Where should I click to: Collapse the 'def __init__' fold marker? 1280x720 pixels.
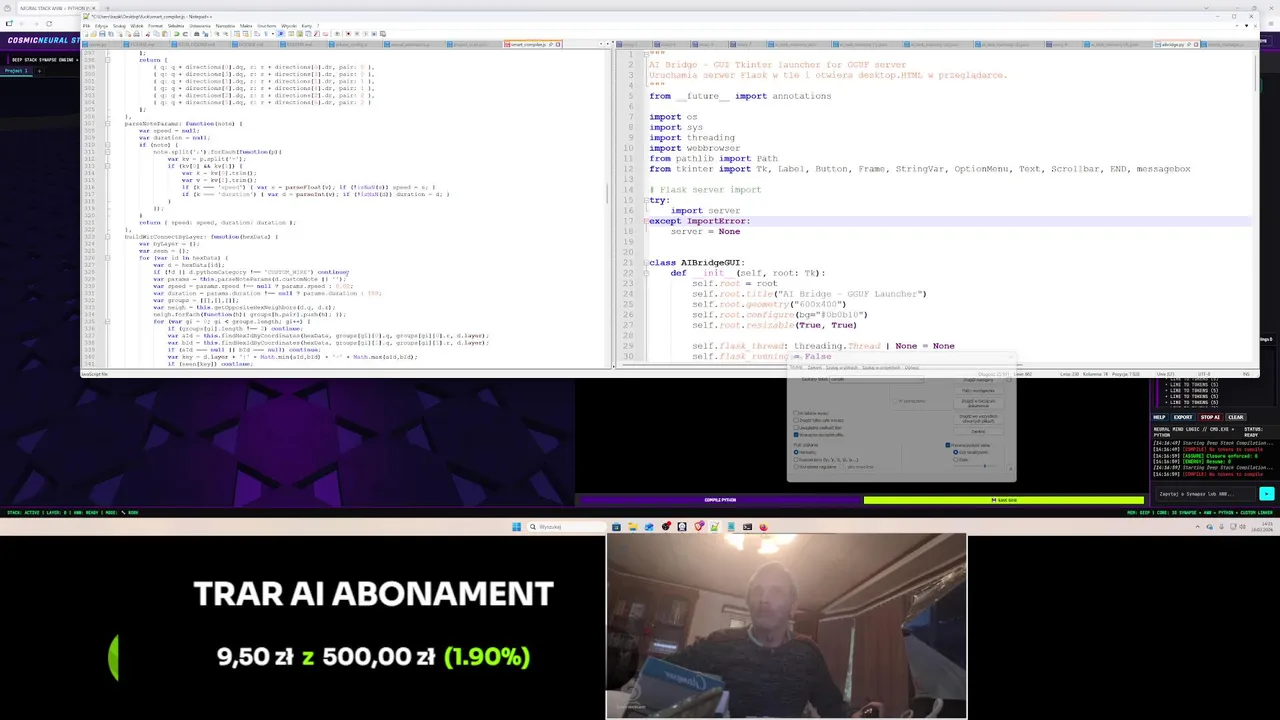click(646, 273)
